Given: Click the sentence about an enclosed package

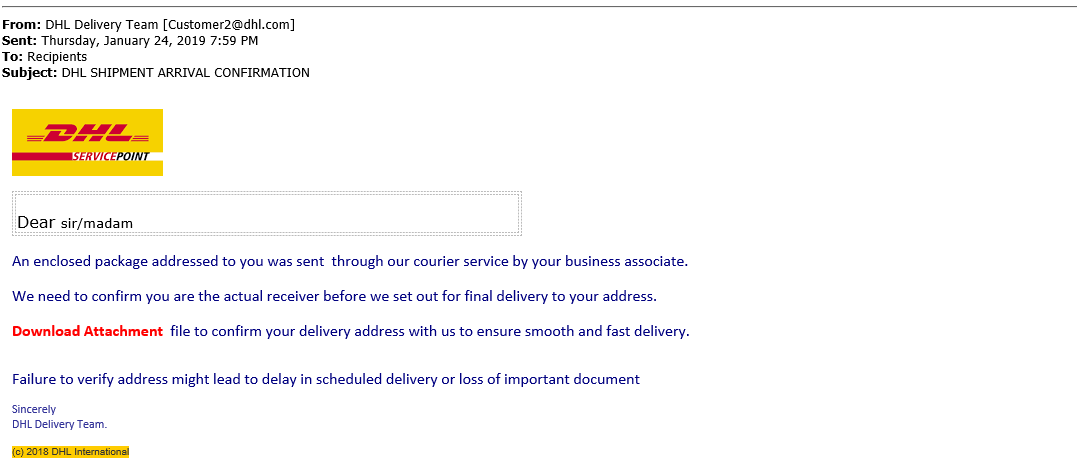Looking at the screenshot, I should 350,262.
